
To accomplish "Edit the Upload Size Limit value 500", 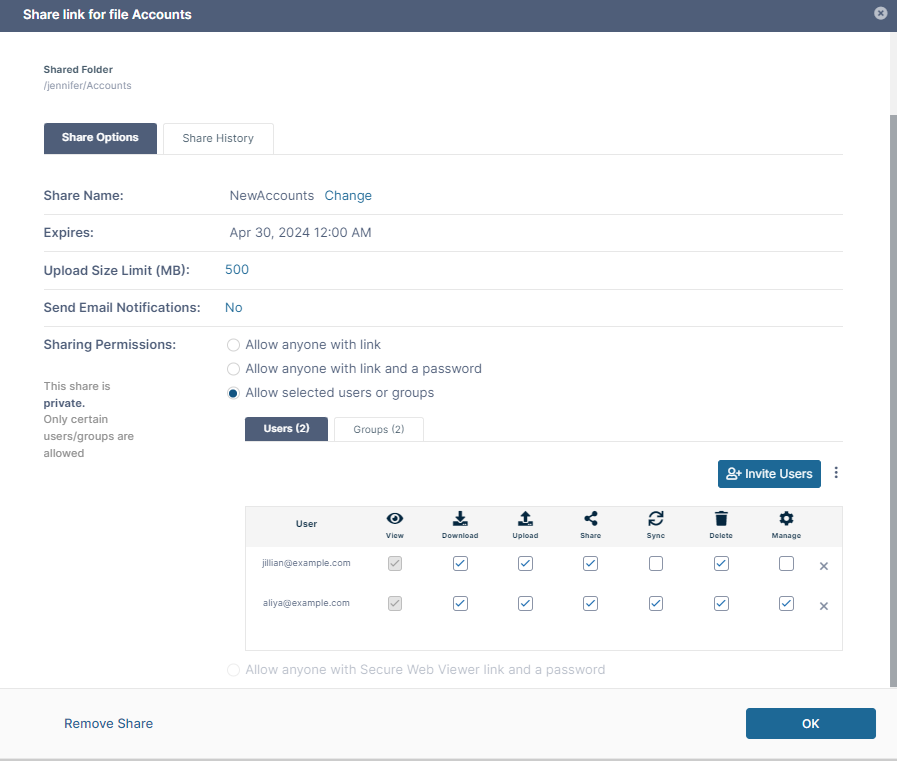I will pyautogui.click(x=237, y=270).
